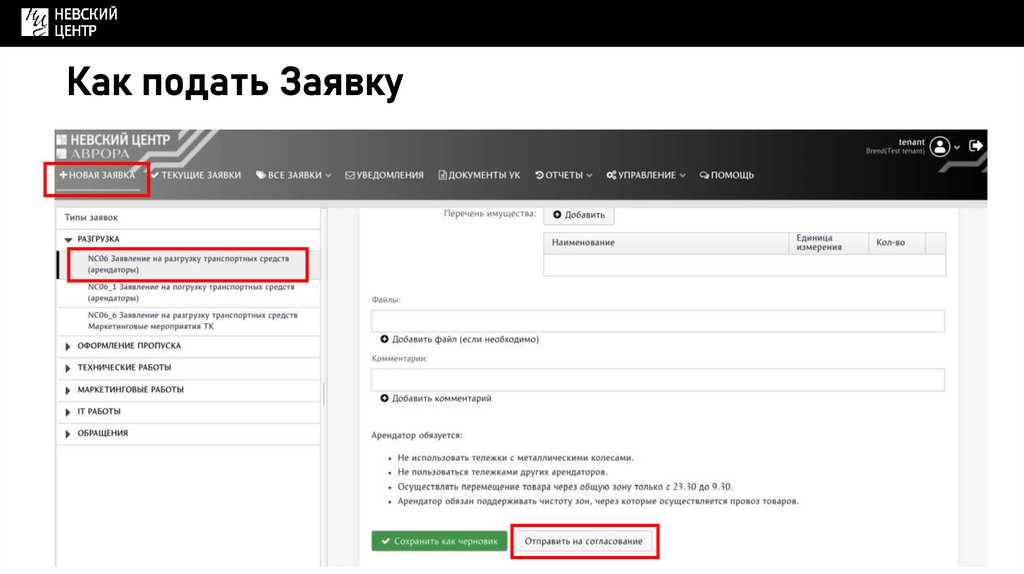This screenshot has width=1024, height=574.
Task: Click the document icon in Документы УК
Action: click(442, 175)
